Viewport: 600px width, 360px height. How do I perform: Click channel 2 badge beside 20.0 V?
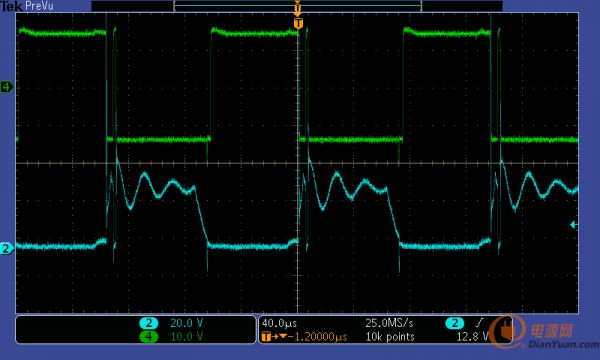pyautogui.click(x=148, y=323)
